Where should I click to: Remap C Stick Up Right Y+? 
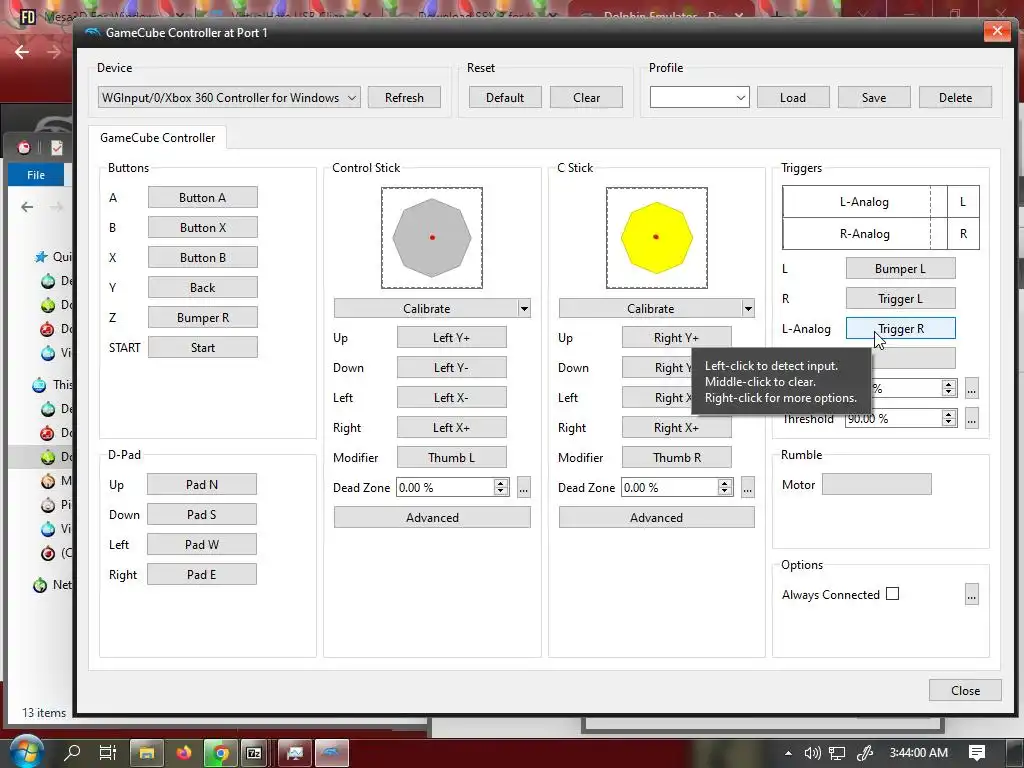[x=676, y=338]
